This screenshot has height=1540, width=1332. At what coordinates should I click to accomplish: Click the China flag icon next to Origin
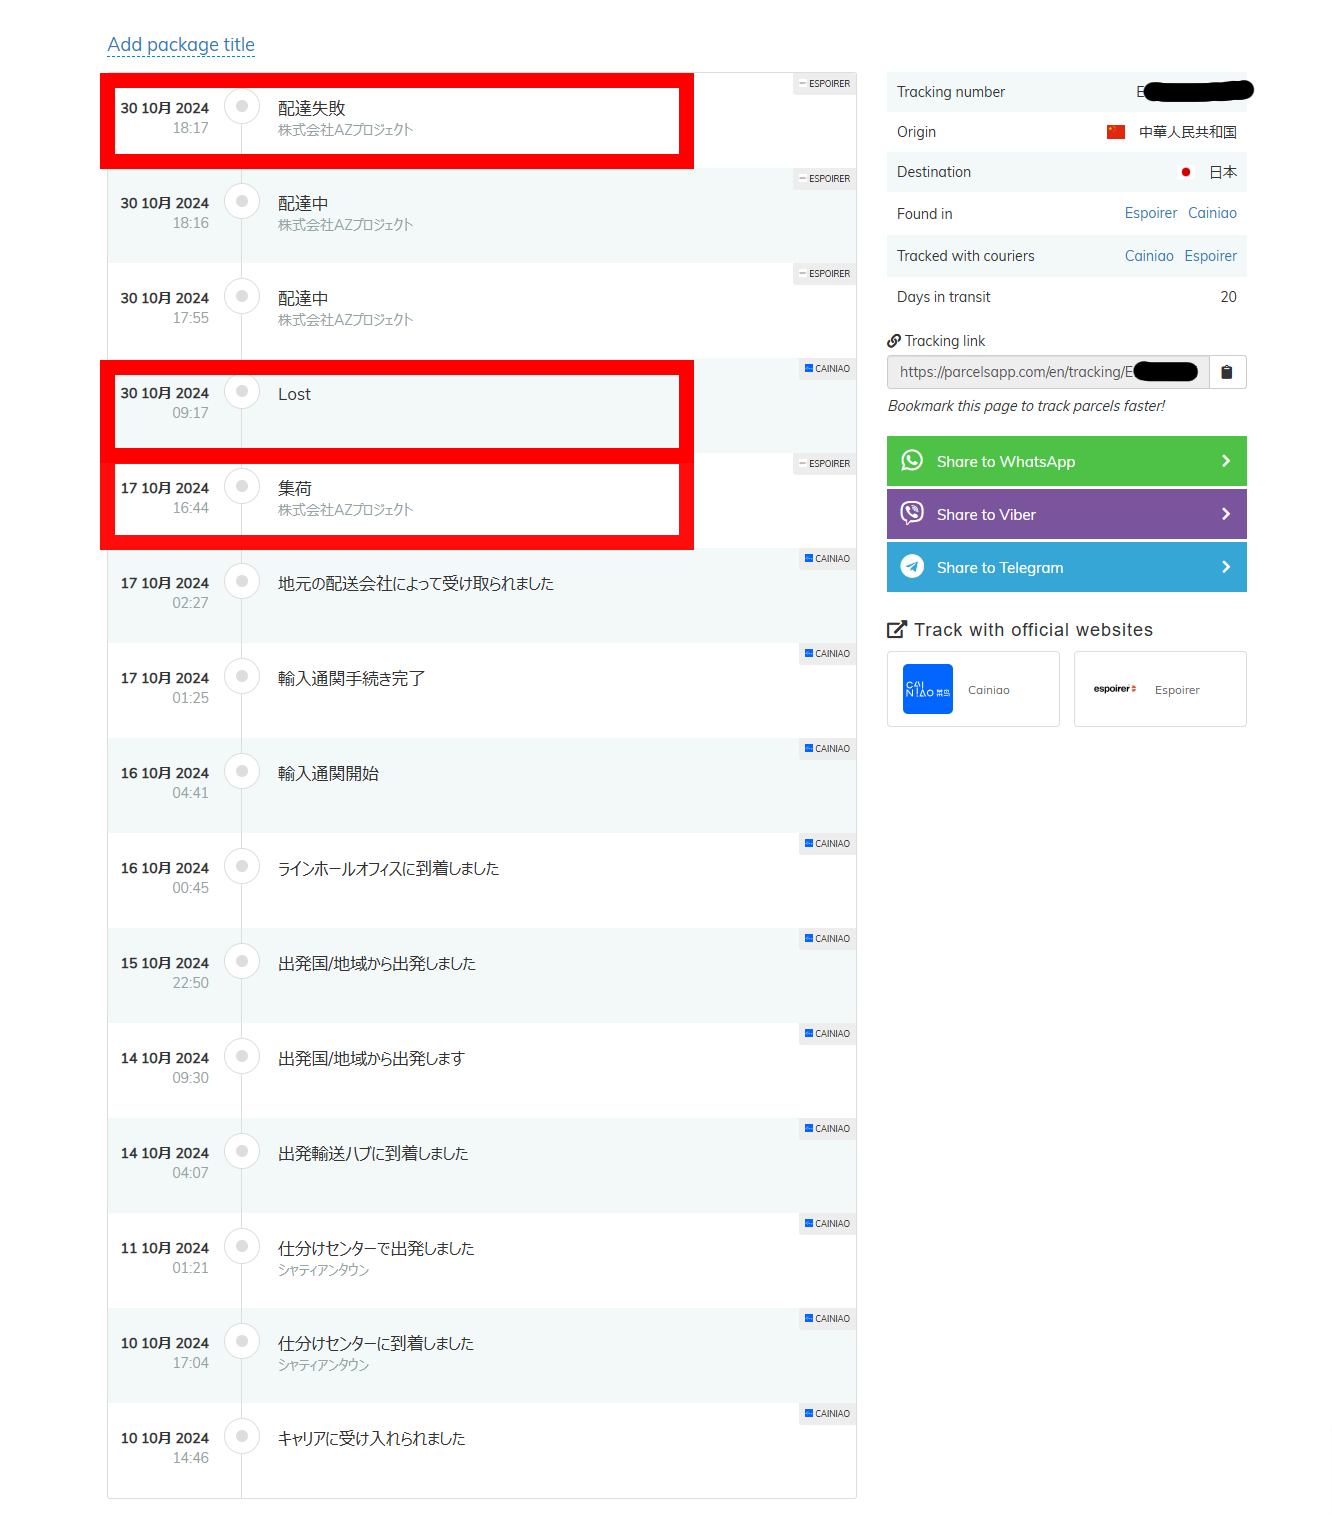point(1116,132)
